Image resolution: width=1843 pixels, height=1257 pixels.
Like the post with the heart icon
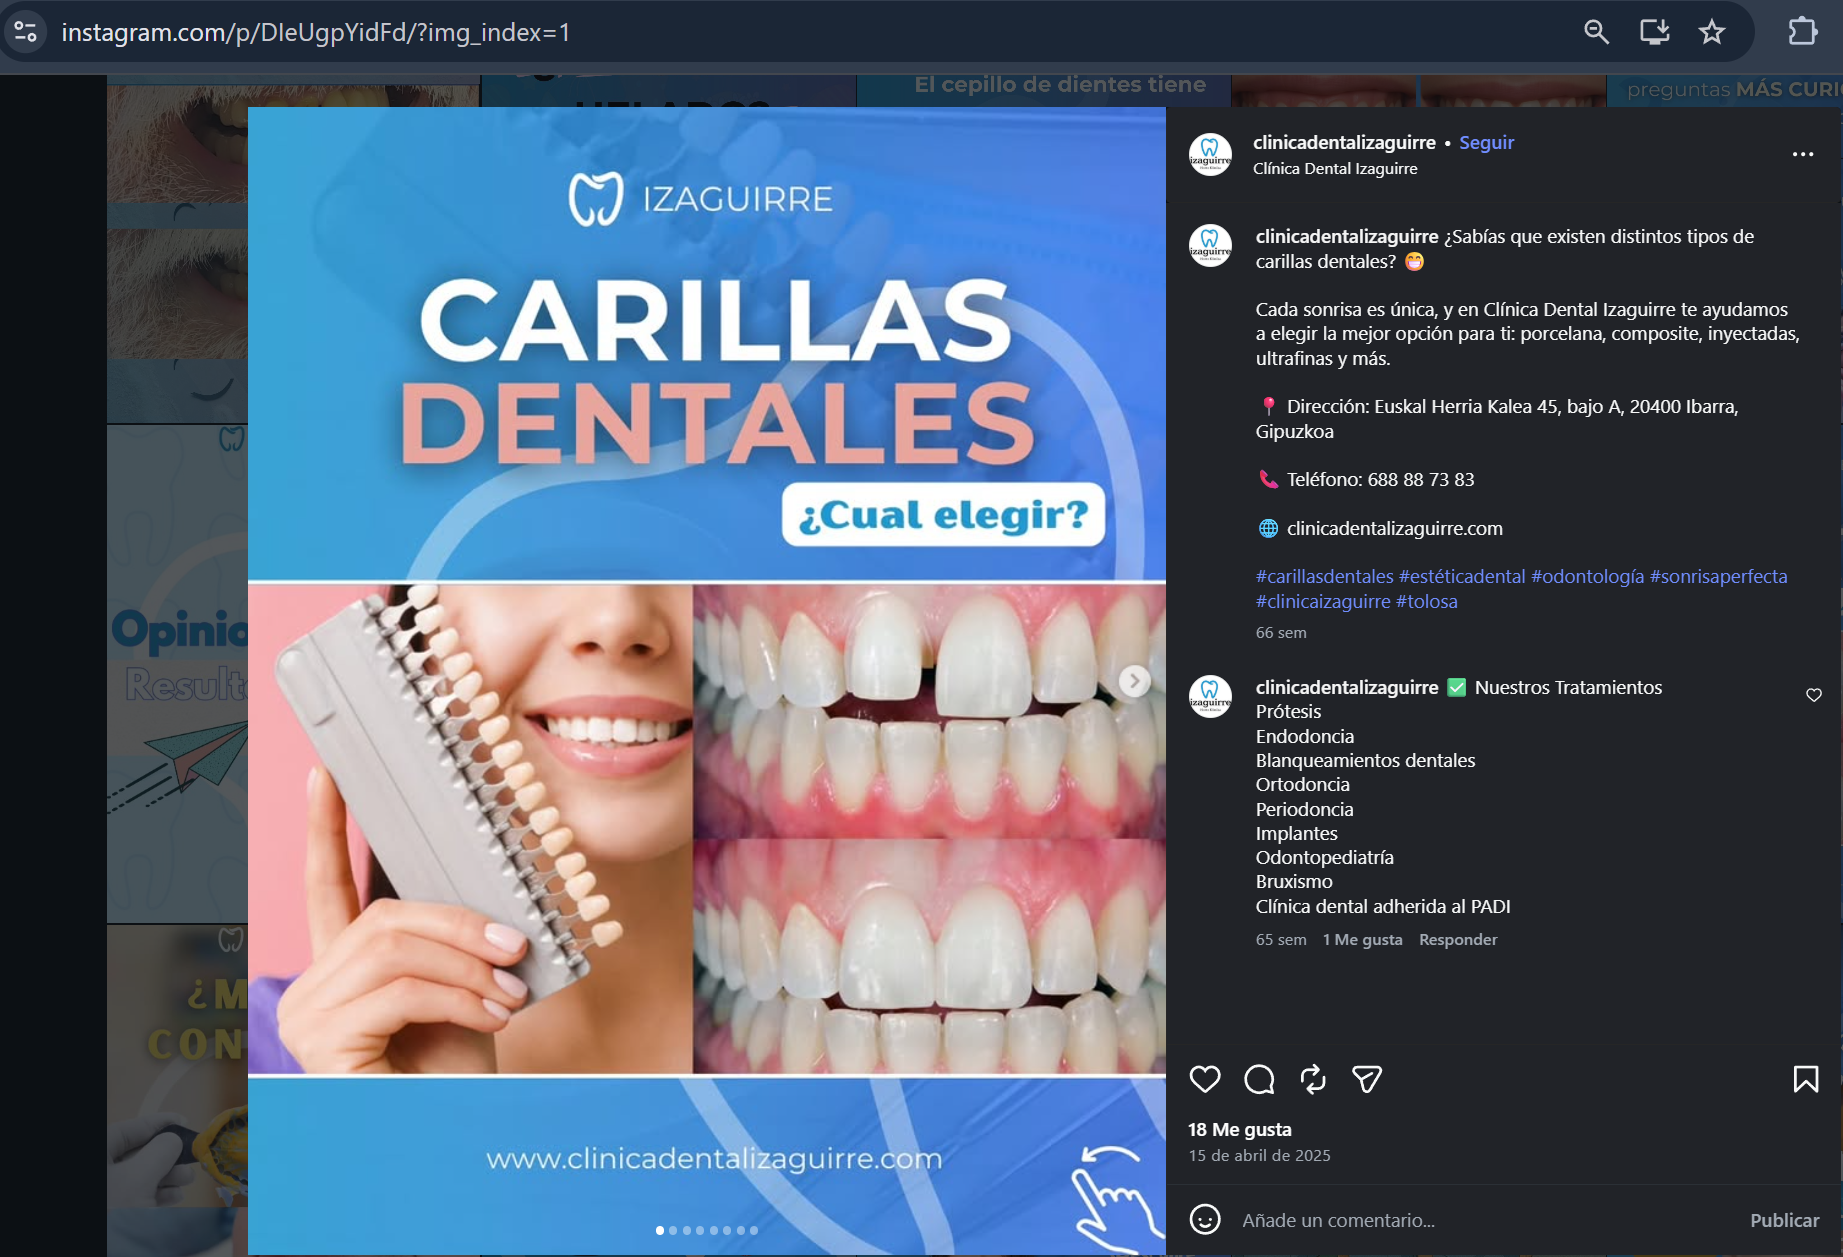pos(1205,1079)
